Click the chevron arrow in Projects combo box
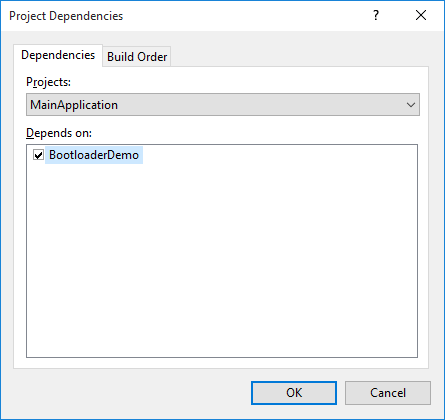The height and width of the screenshot is (420, 445). [411, 105]
